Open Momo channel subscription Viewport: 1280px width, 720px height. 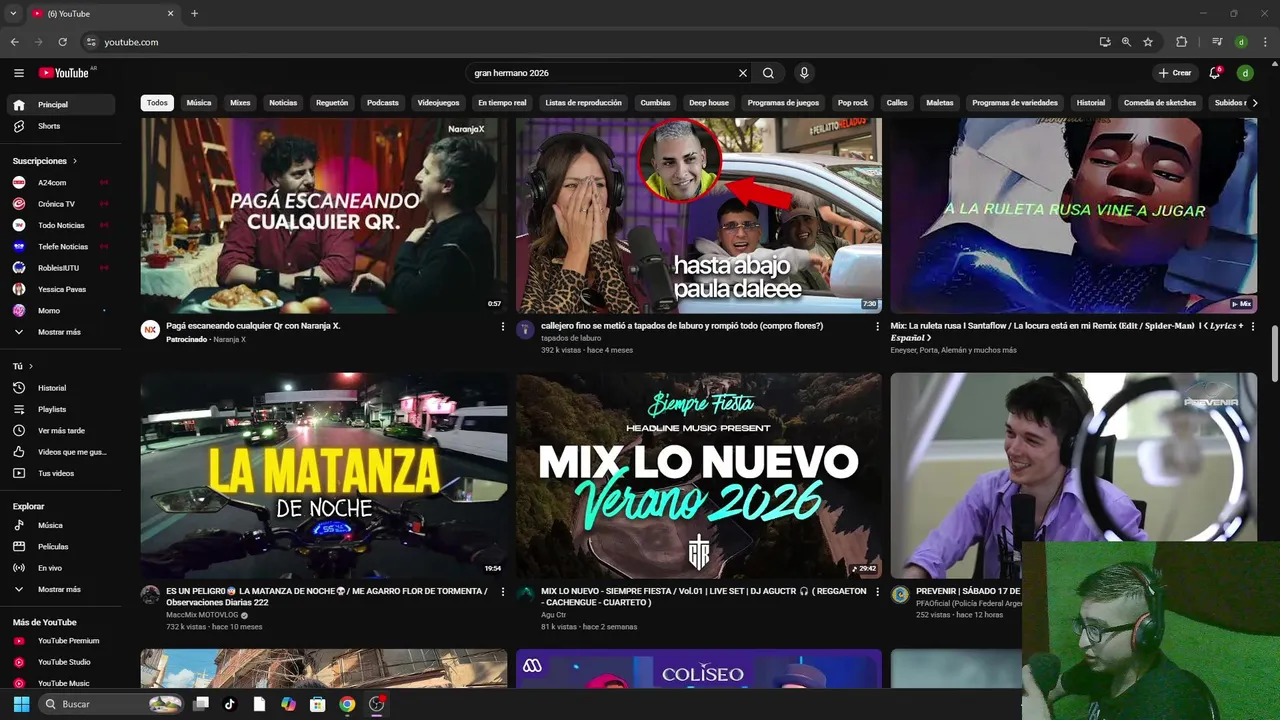pyautogui.click(x=62, y=311)
